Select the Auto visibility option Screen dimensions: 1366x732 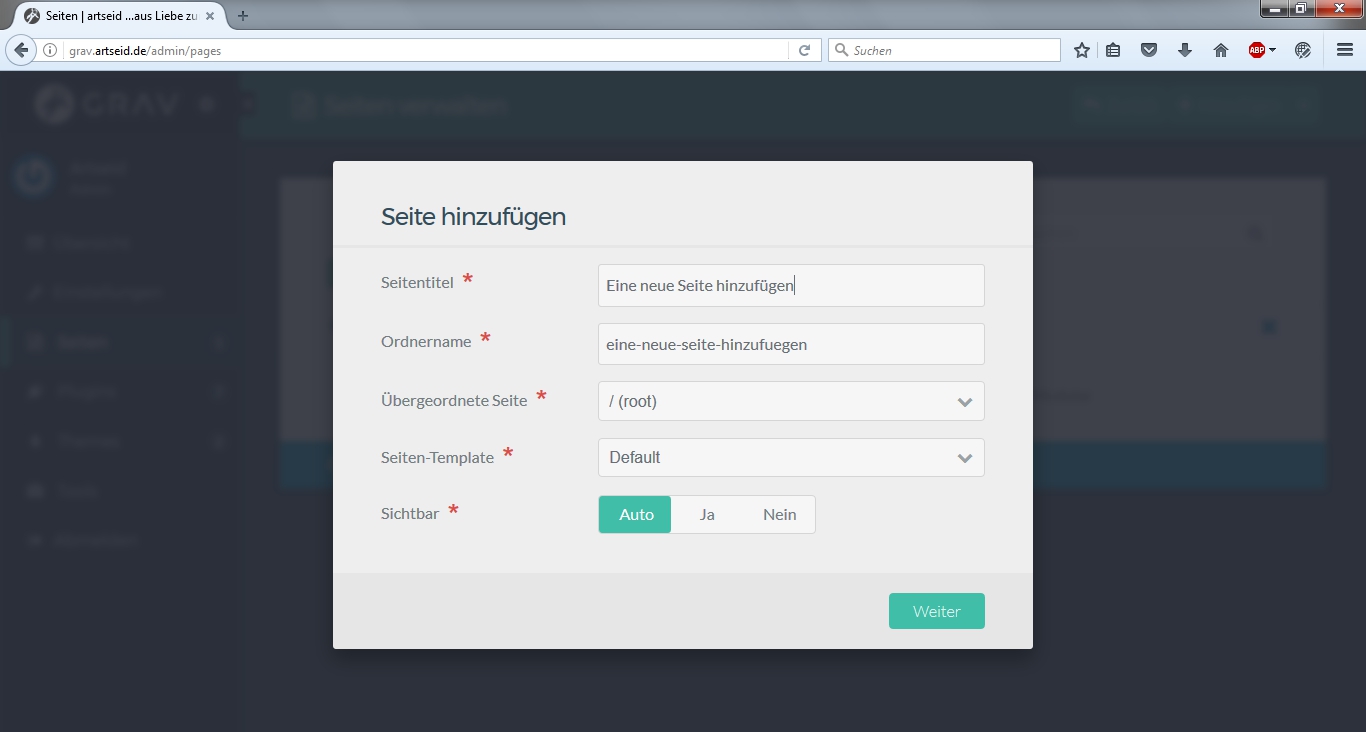coord(636,515)
